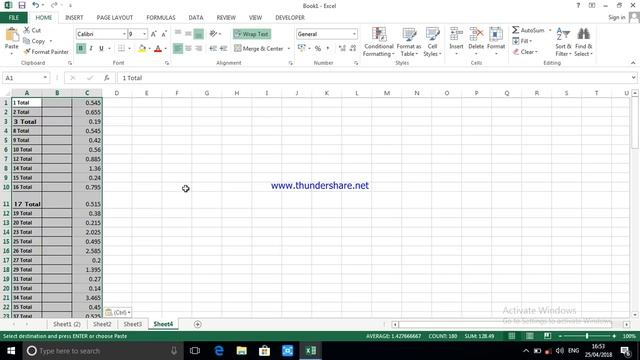Open the Sort & Filter icon

click(x=563, y=35)
